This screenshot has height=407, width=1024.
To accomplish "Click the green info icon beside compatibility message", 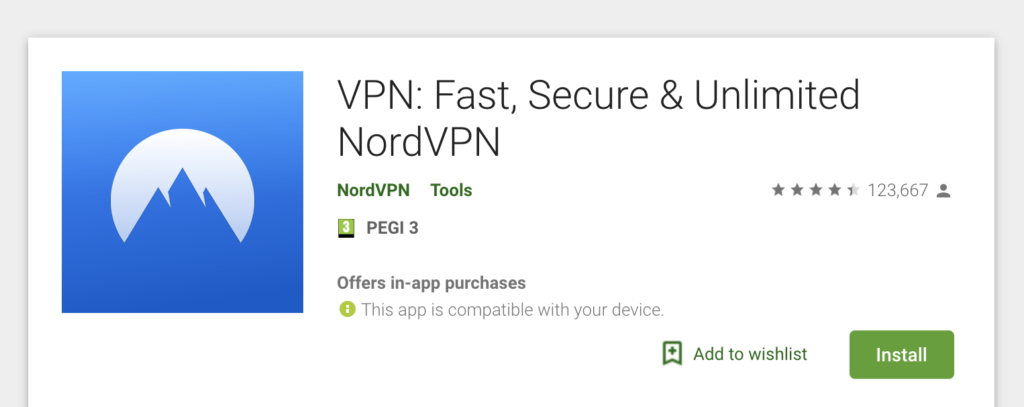I will point(346,310).
